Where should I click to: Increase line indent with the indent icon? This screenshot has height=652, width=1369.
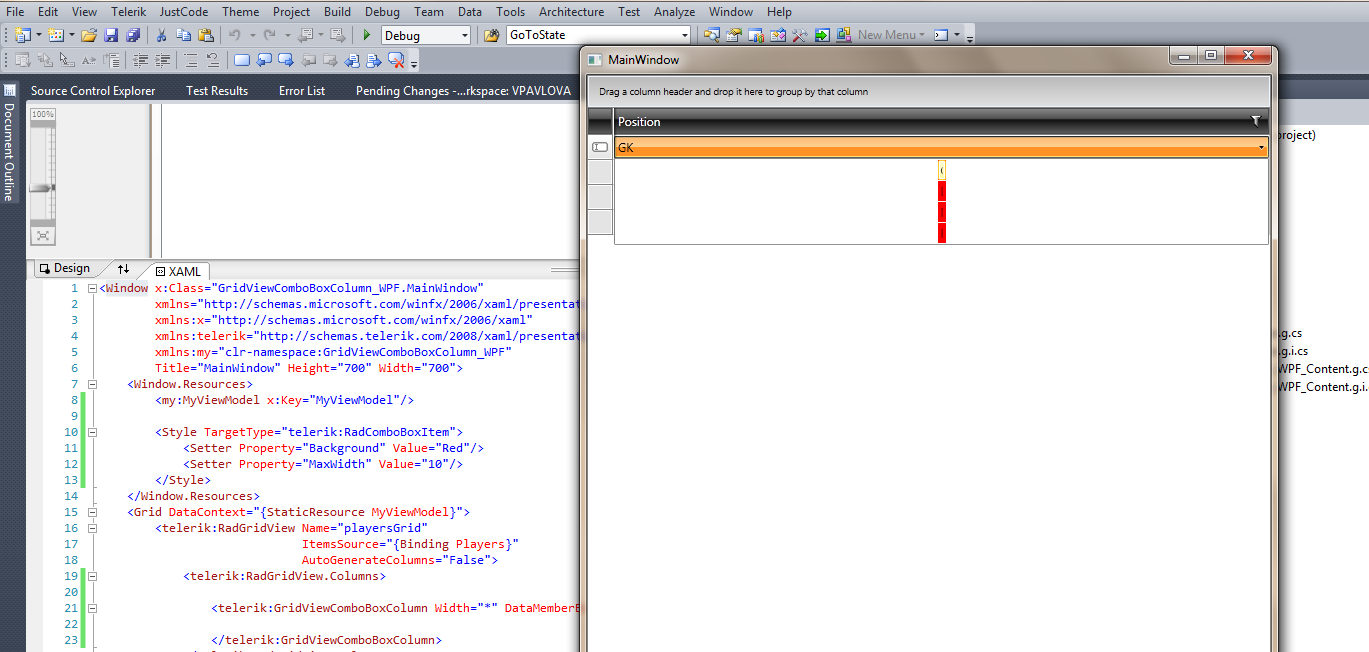pyautogui.click(x=162, y=60)
